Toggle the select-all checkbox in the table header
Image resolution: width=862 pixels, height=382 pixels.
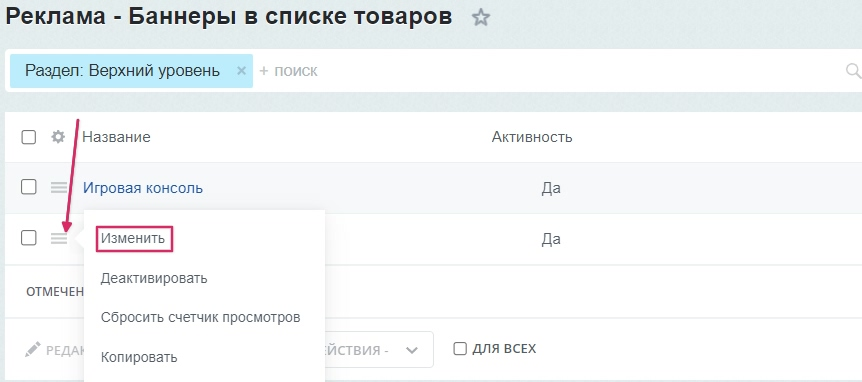click(x=29, y=137)
